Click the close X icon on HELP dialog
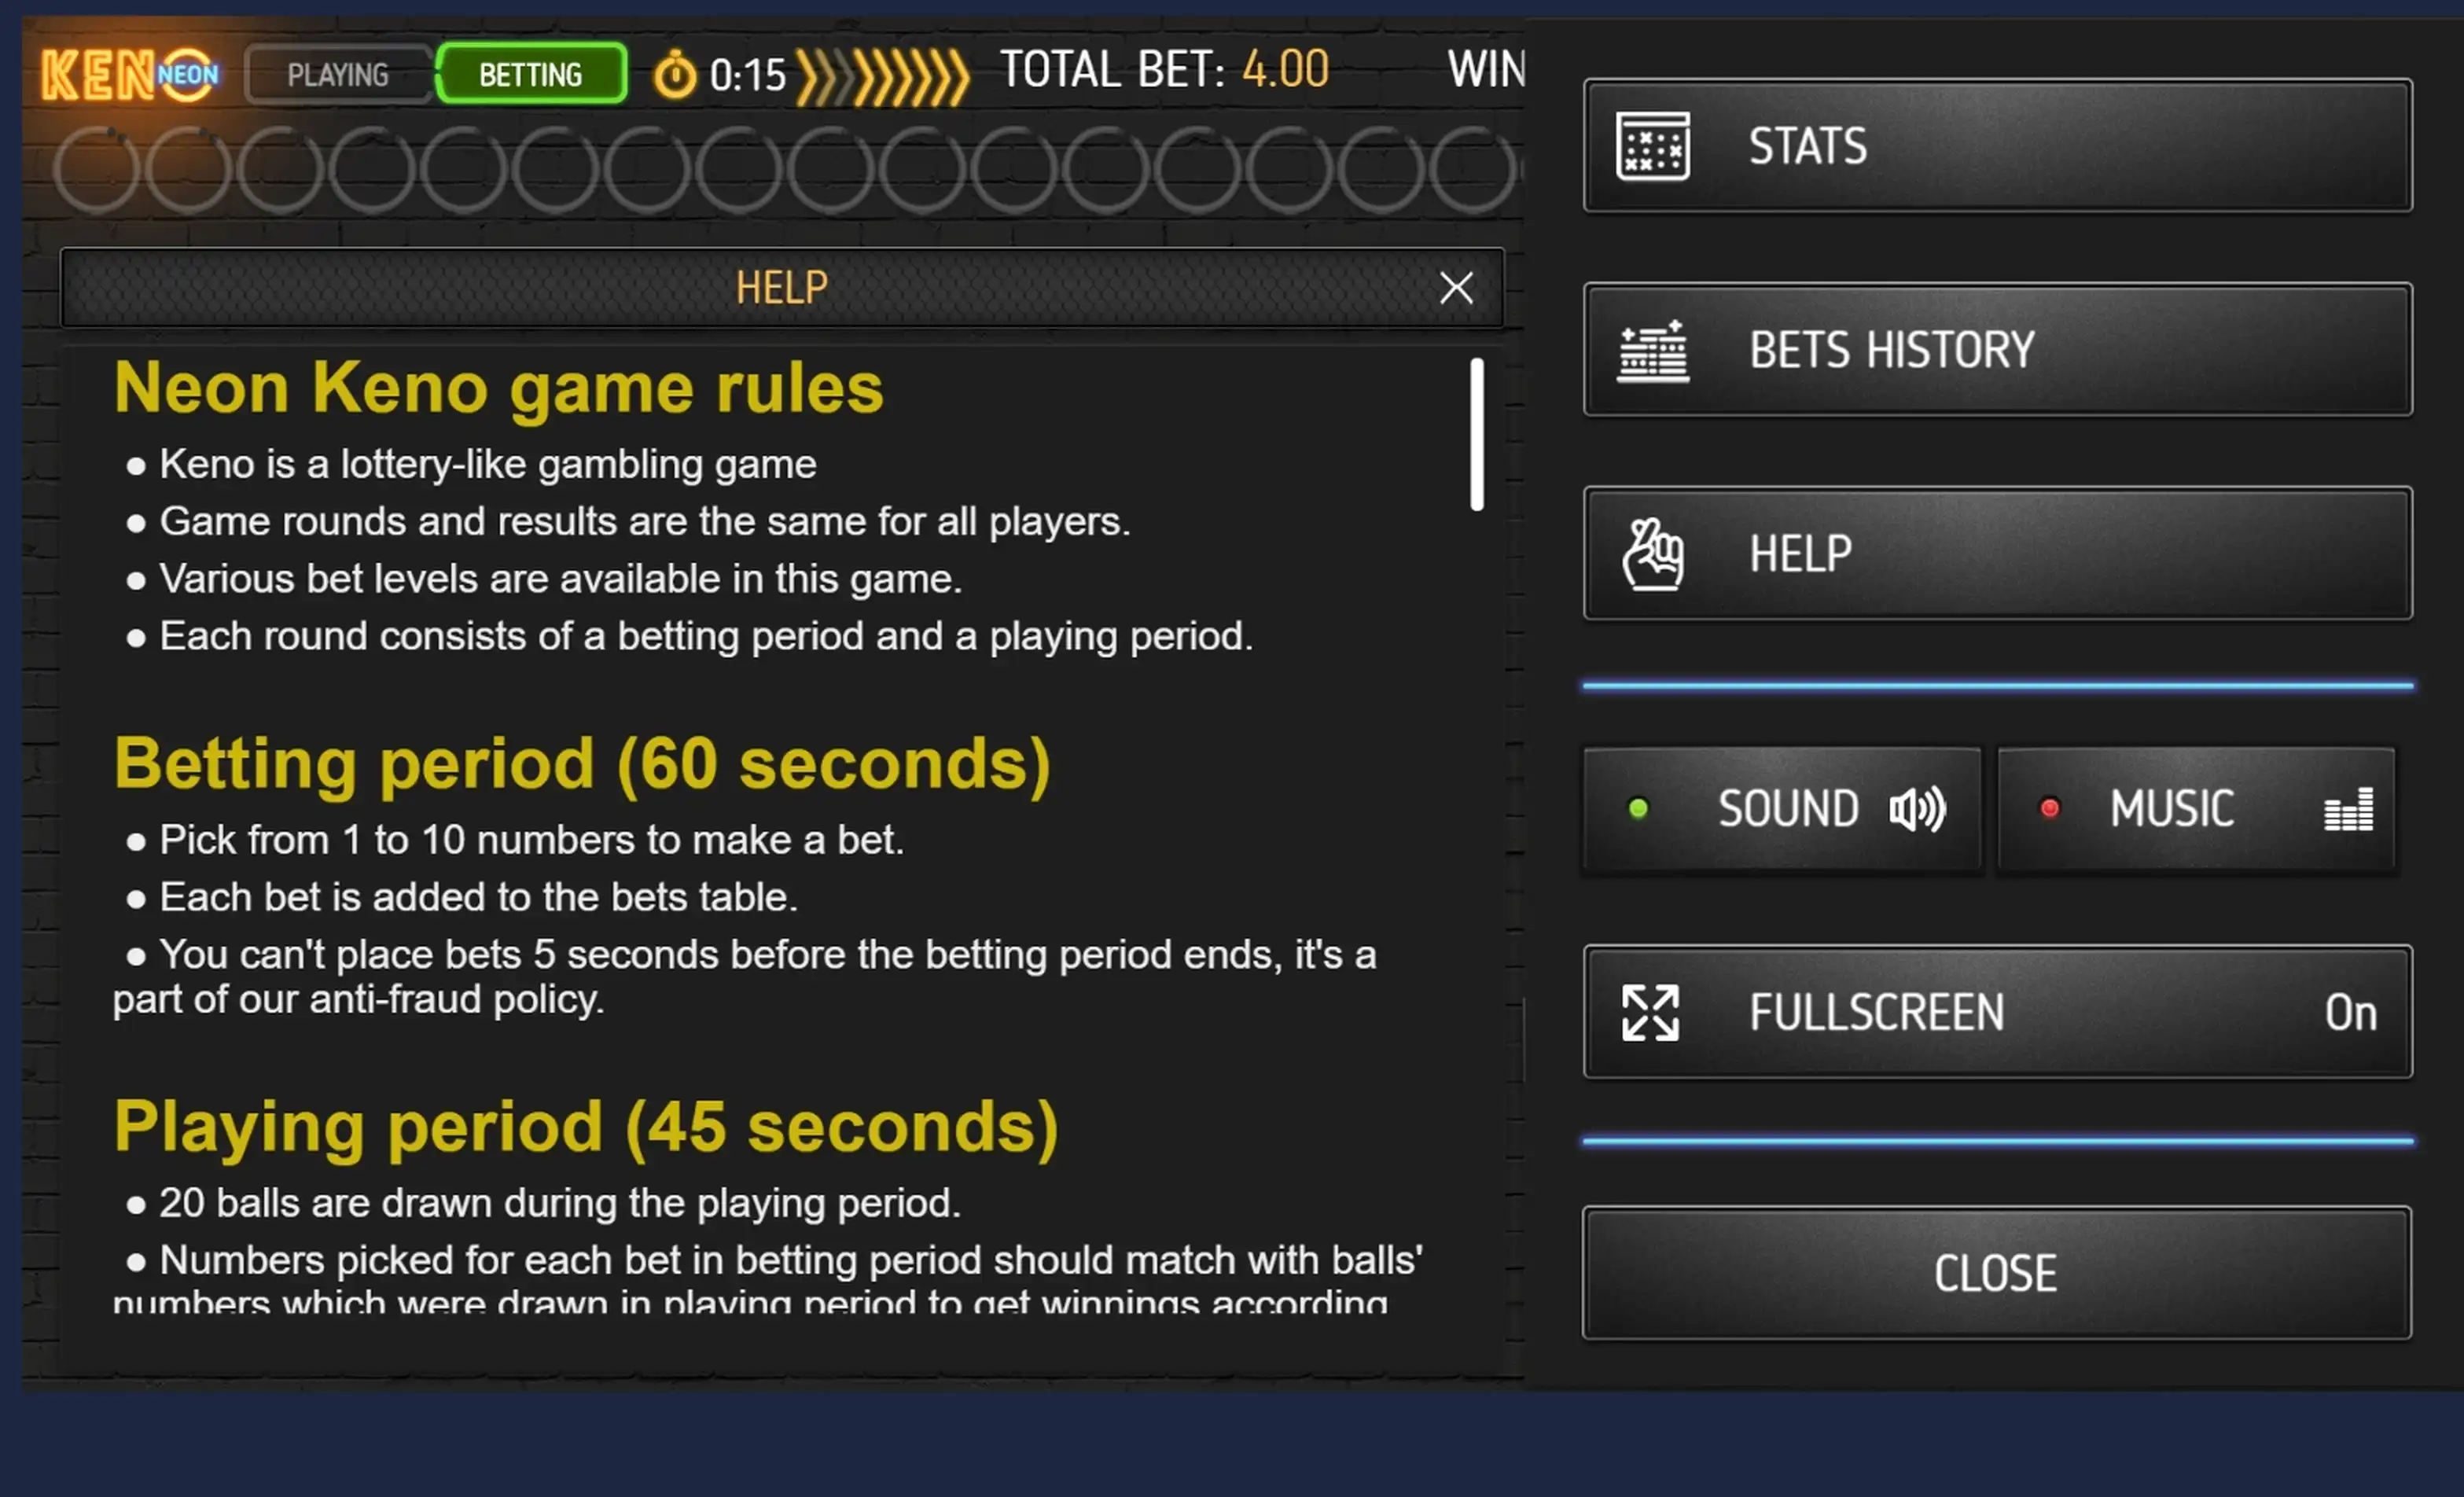2464x1497 pixels. pos(1458,289)
